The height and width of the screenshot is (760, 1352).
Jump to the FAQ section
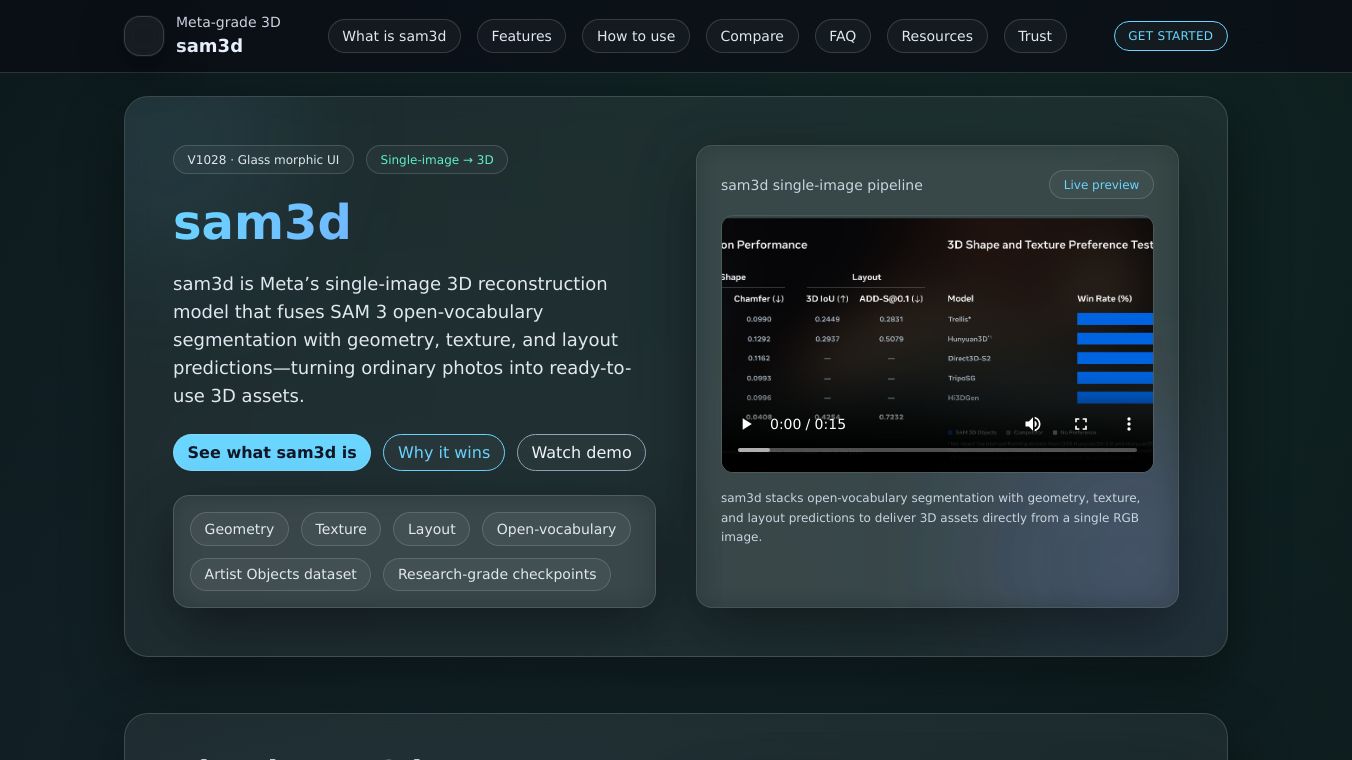coord(843,36)
